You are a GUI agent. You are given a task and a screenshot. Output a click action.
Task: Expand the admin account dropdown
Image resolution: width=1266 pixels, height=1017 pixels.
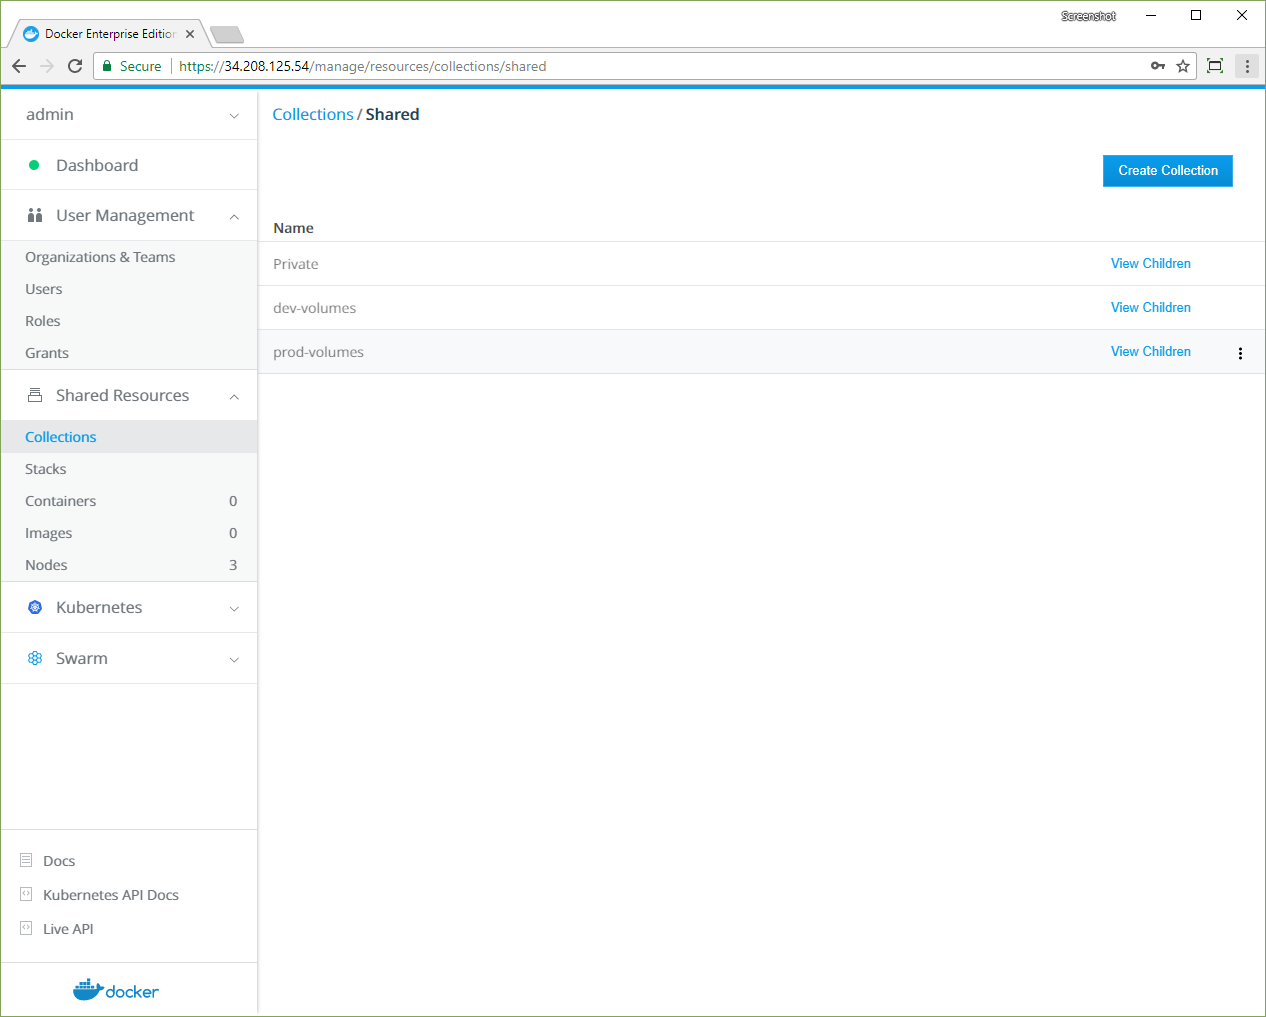pos(234,115)
